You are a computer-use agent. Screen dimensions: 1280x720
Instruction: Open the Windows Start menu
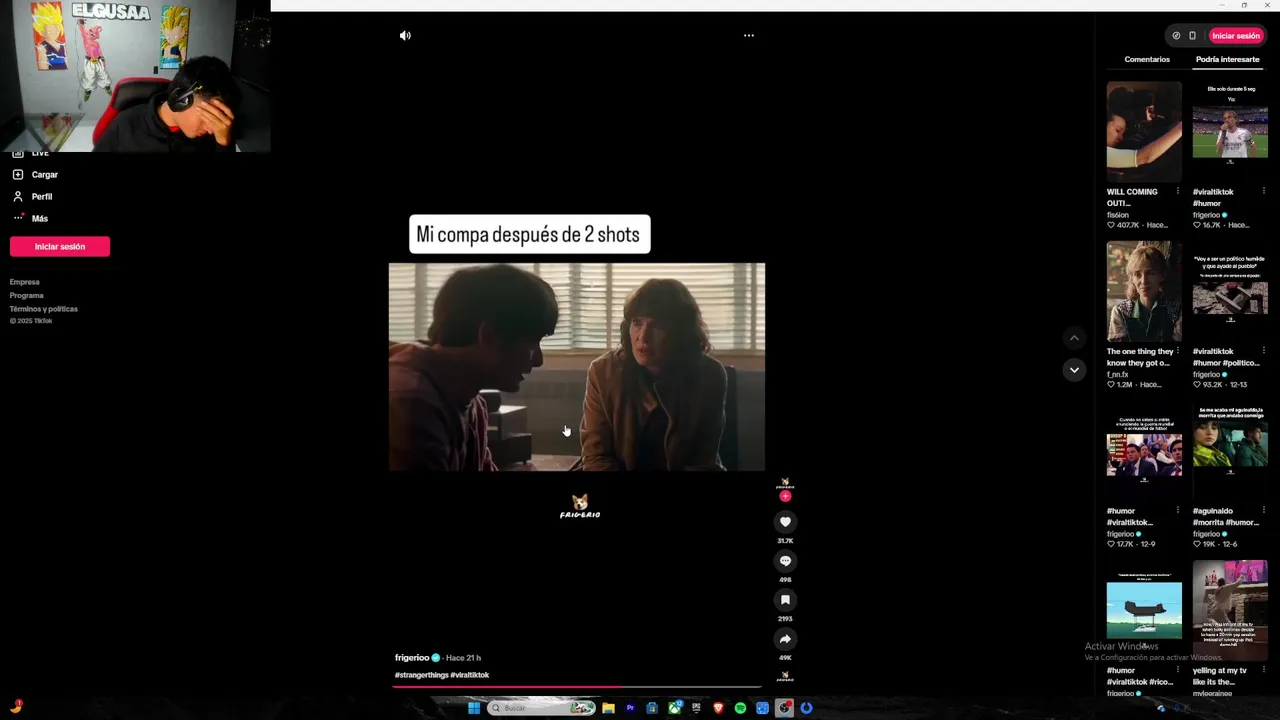(474, 708)
